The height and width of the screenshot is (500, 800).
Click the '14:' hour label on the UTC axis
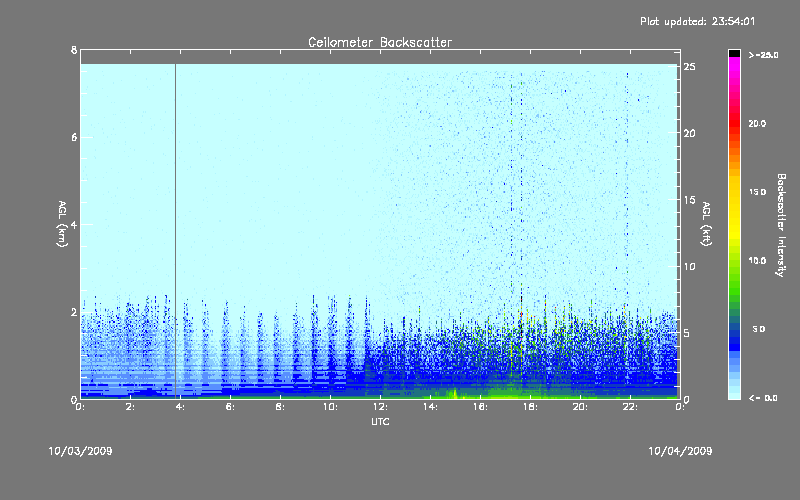coord(430,407)
